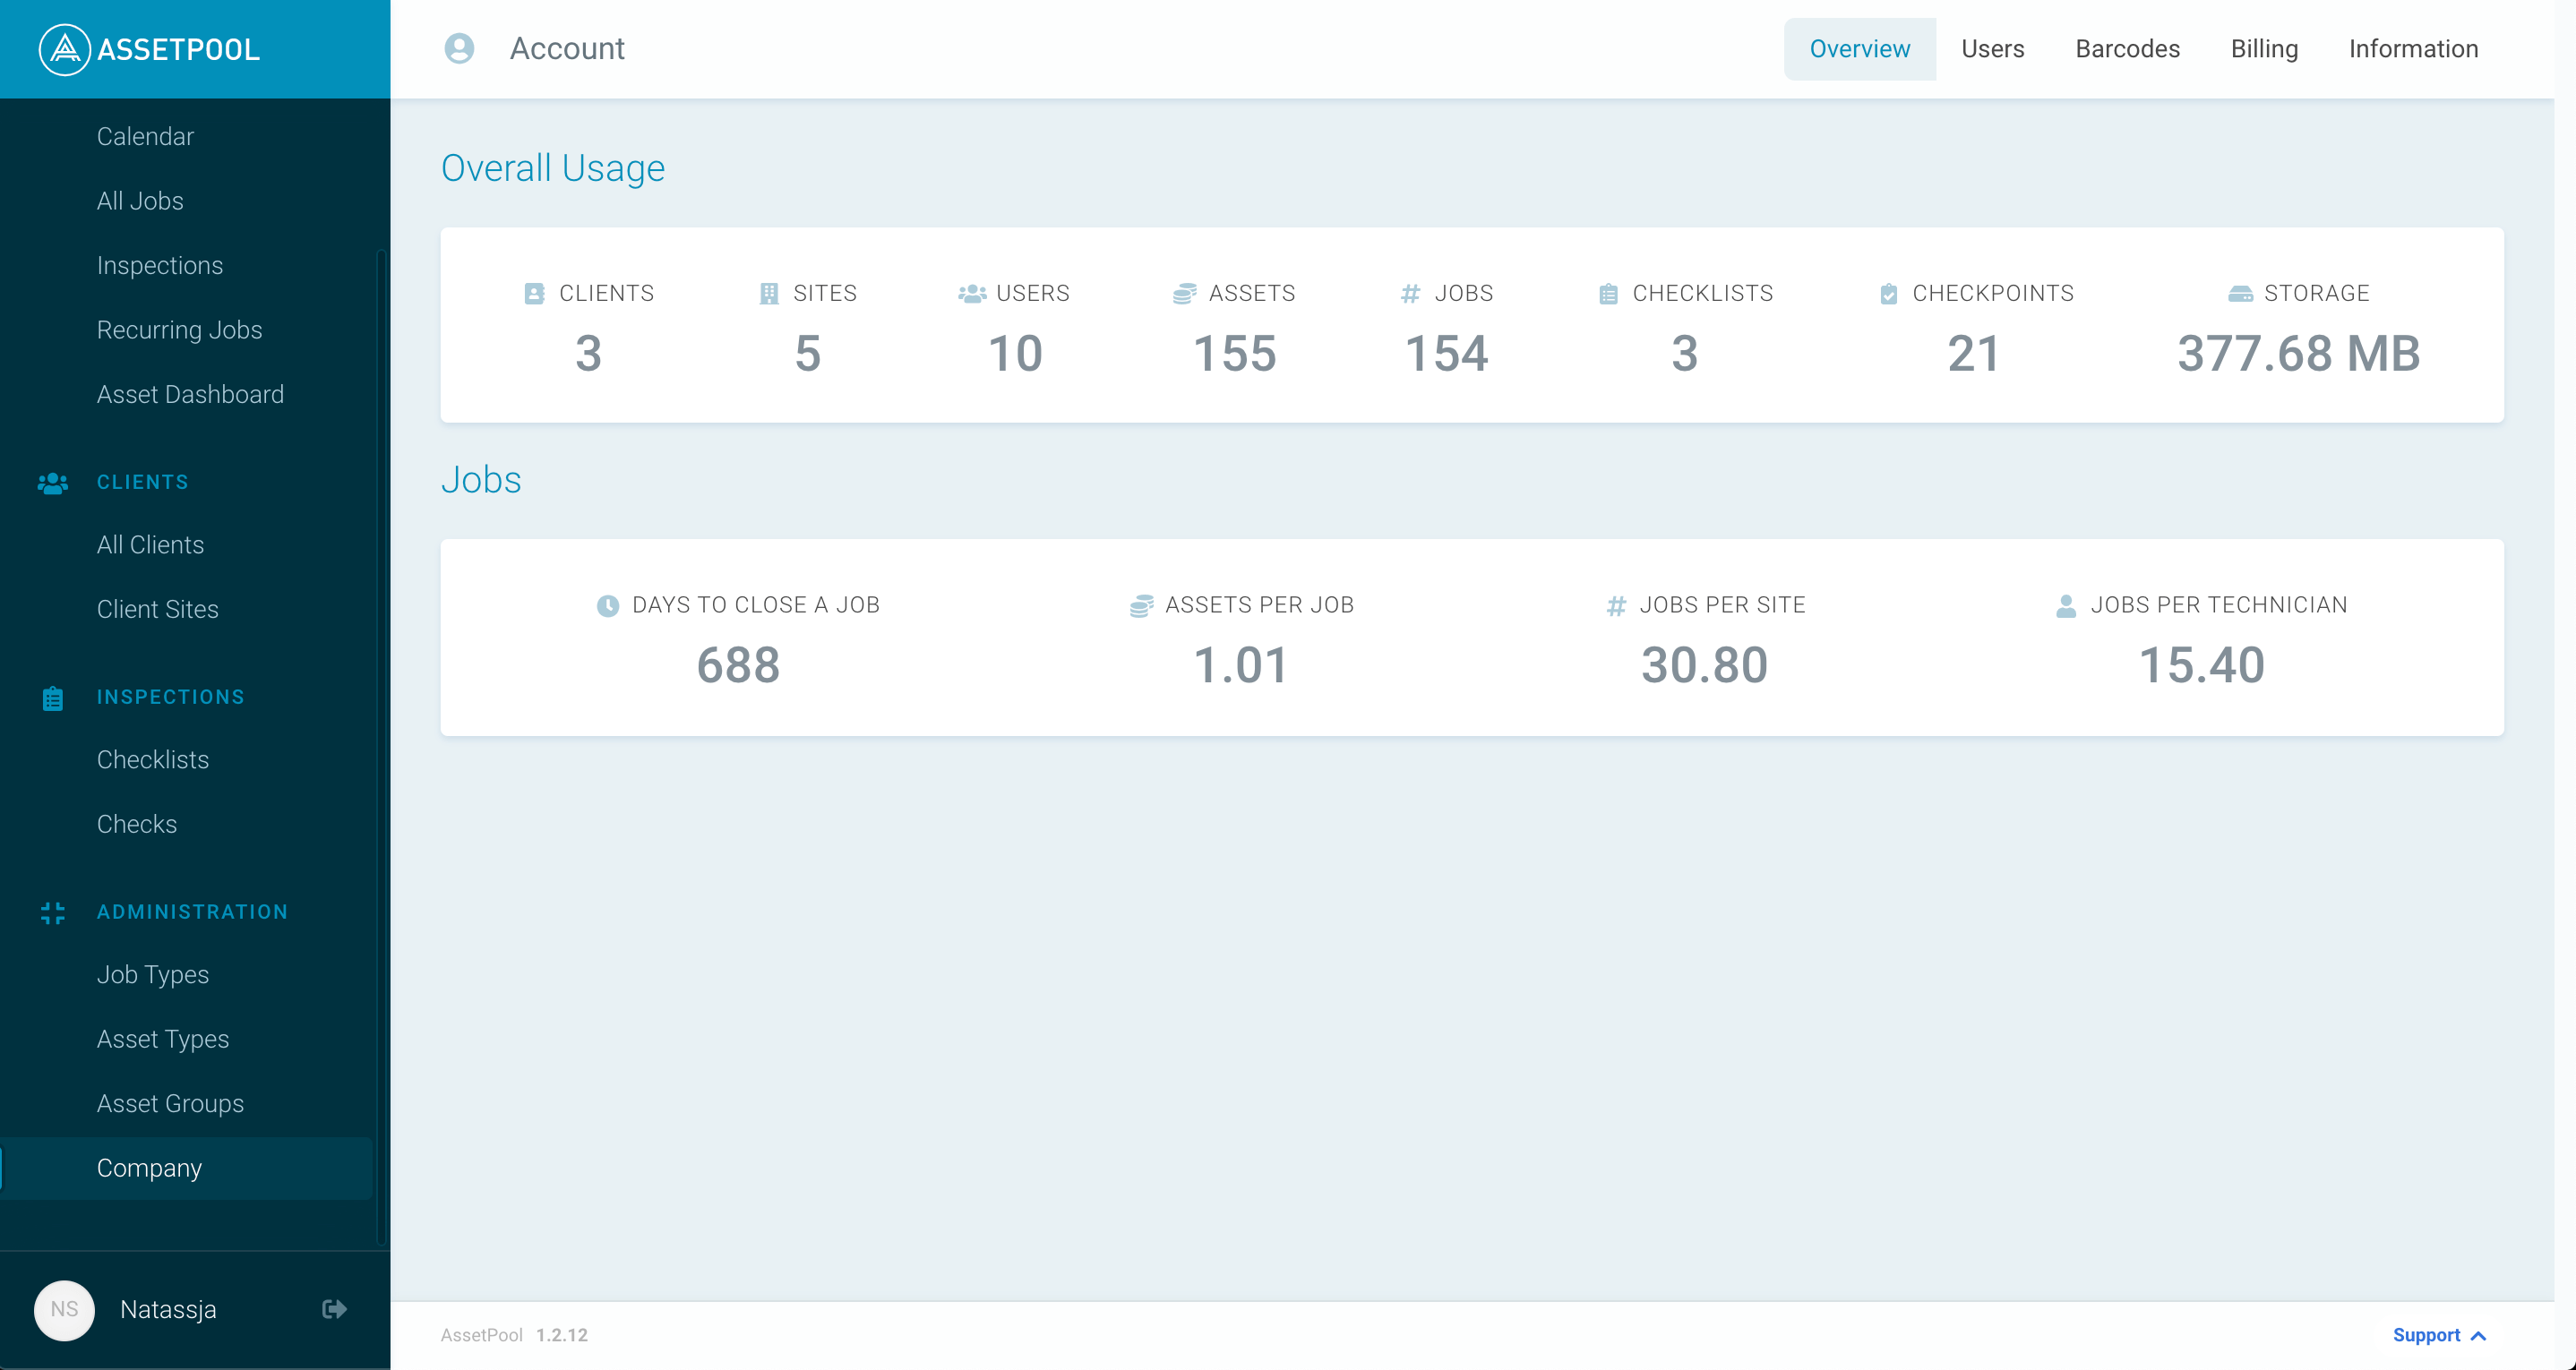The height and width of the screenshot is (1370, 2576).
Task: Click the logout icon next to Natassja
Action: tap(333, 1309)
